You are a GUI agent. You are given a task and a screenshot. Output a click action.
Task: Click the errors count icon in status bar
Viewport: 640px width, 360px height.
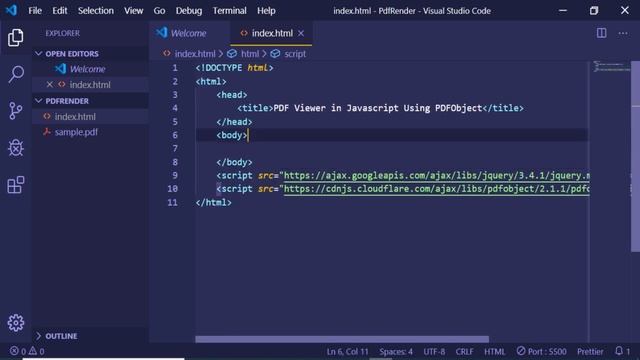pos(14,351)
